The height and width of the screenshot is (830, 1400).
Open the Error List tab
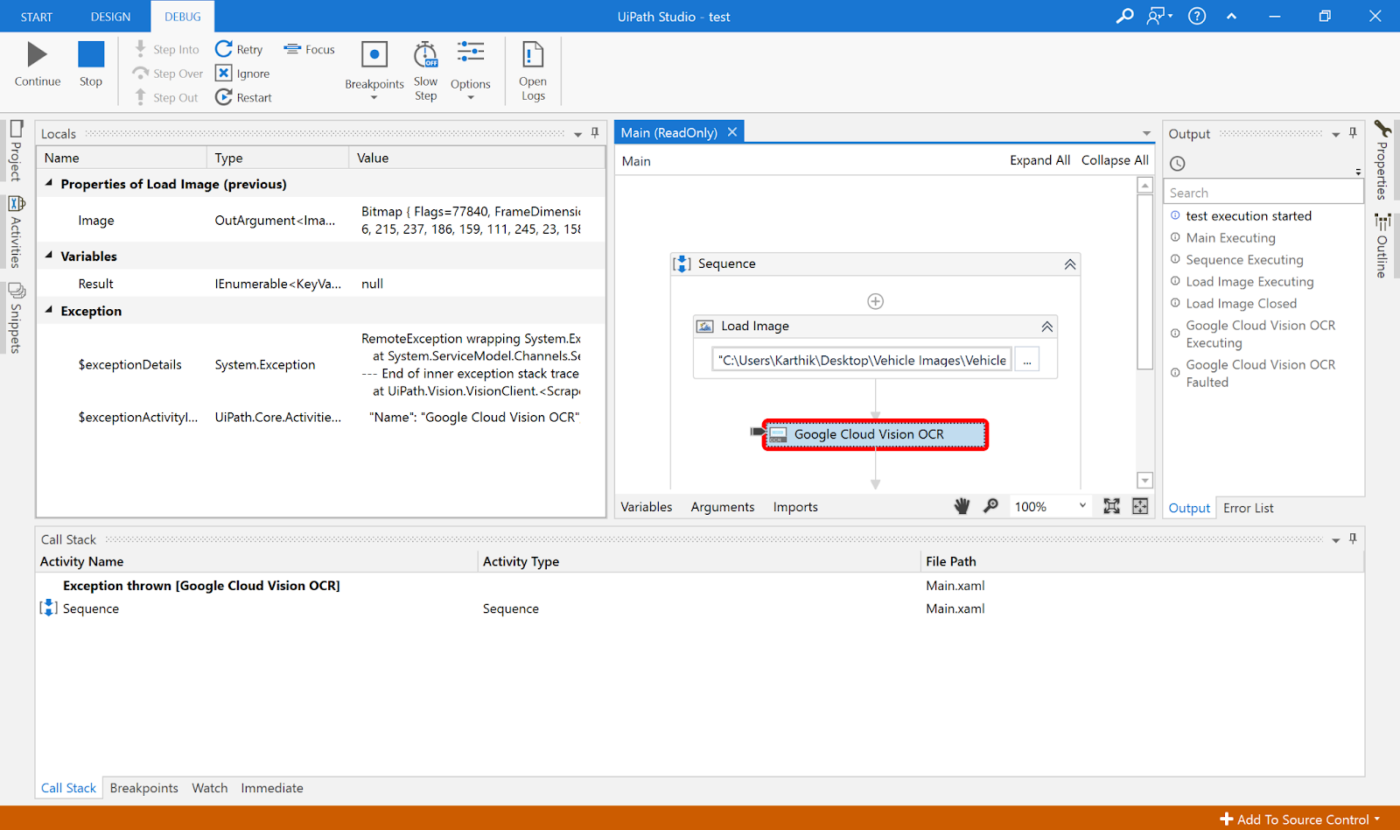(x=1247, y=507)
